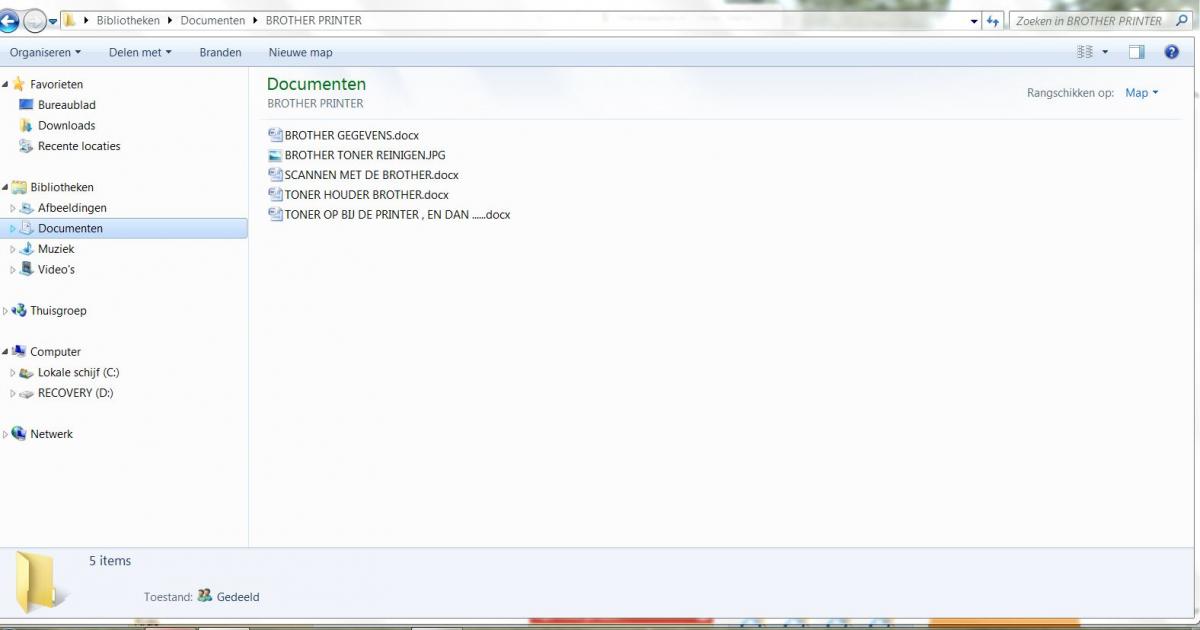Expand the Video's library
Screen dimensions: 1200x630
pyautogui.click(x=13, y=270)
